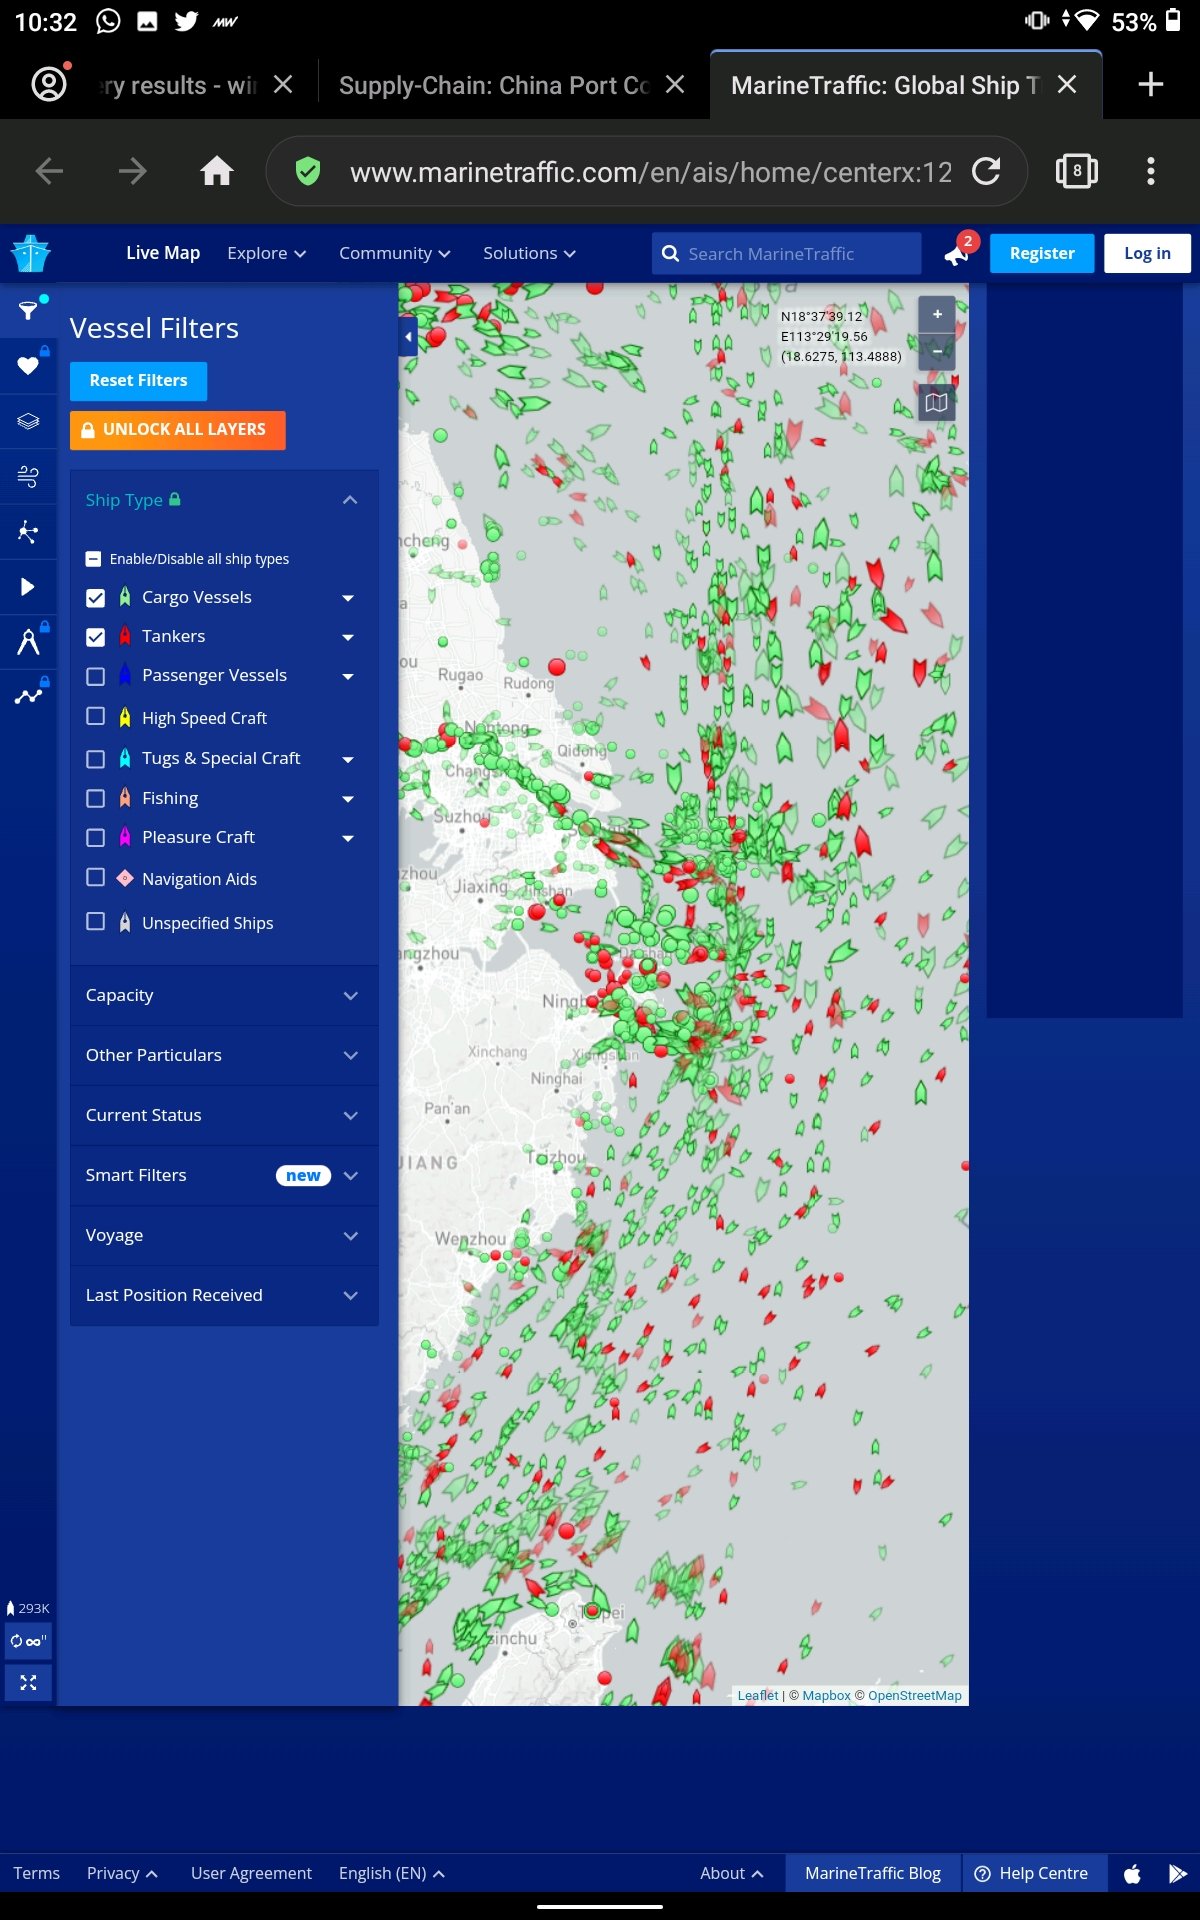Collapse the filters panel arrow handle
Screen dimensions: 1200x1920
click(408, 338)
